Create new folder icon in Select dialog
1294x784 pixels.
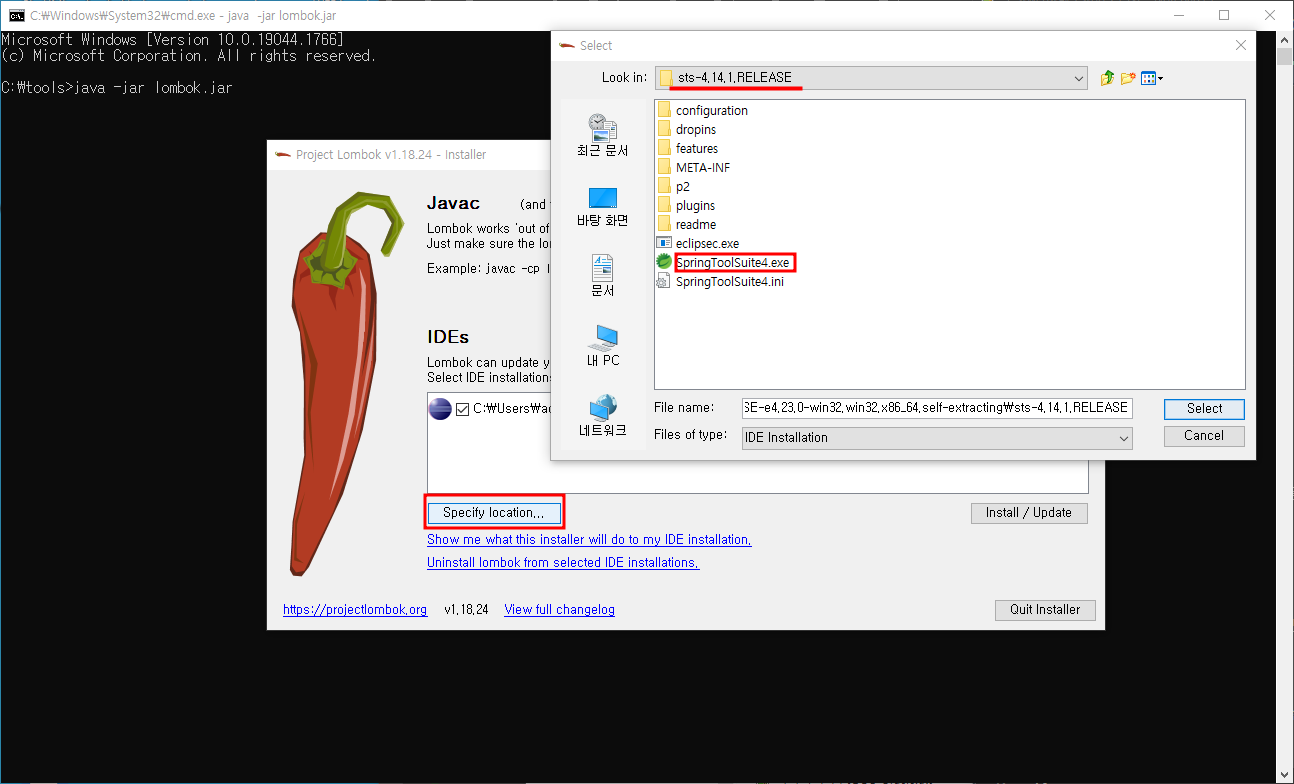click(1128, 78)
